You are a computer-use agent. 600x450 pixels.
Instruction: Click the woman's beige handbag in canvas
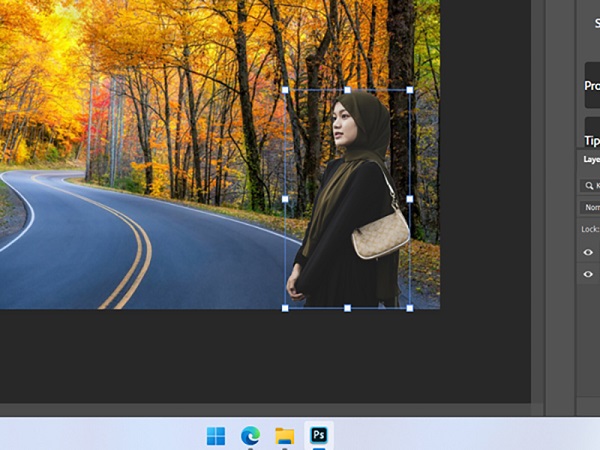(x=380, y=235)
